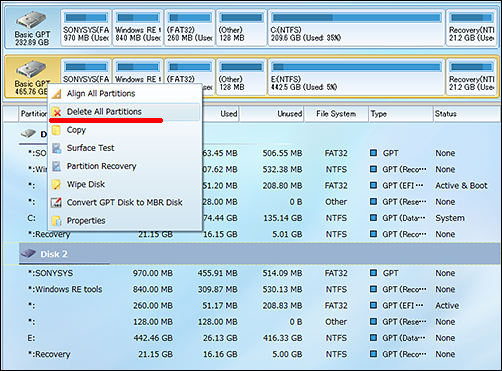Click type square icon in E: row
The image size is (502, 371).
pos(374,338)
